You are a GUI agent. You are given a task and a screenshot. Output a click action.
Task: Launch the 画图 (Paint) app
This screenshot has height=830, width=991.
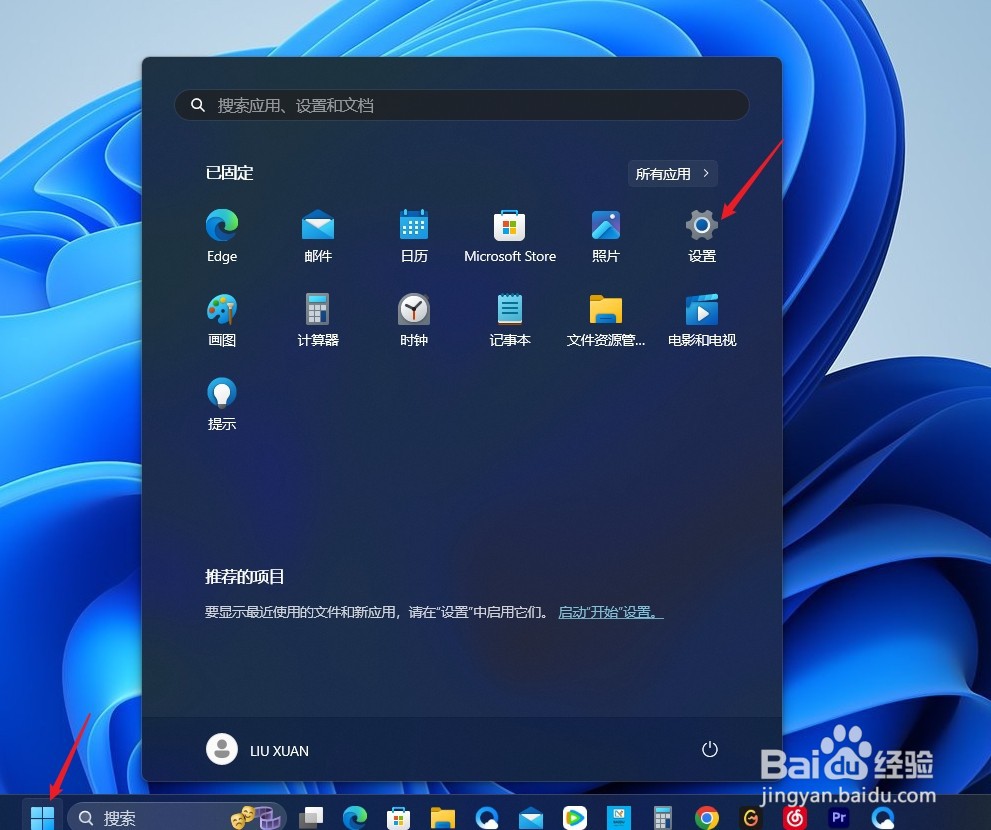pyautogui.click(x=222, y=320)
